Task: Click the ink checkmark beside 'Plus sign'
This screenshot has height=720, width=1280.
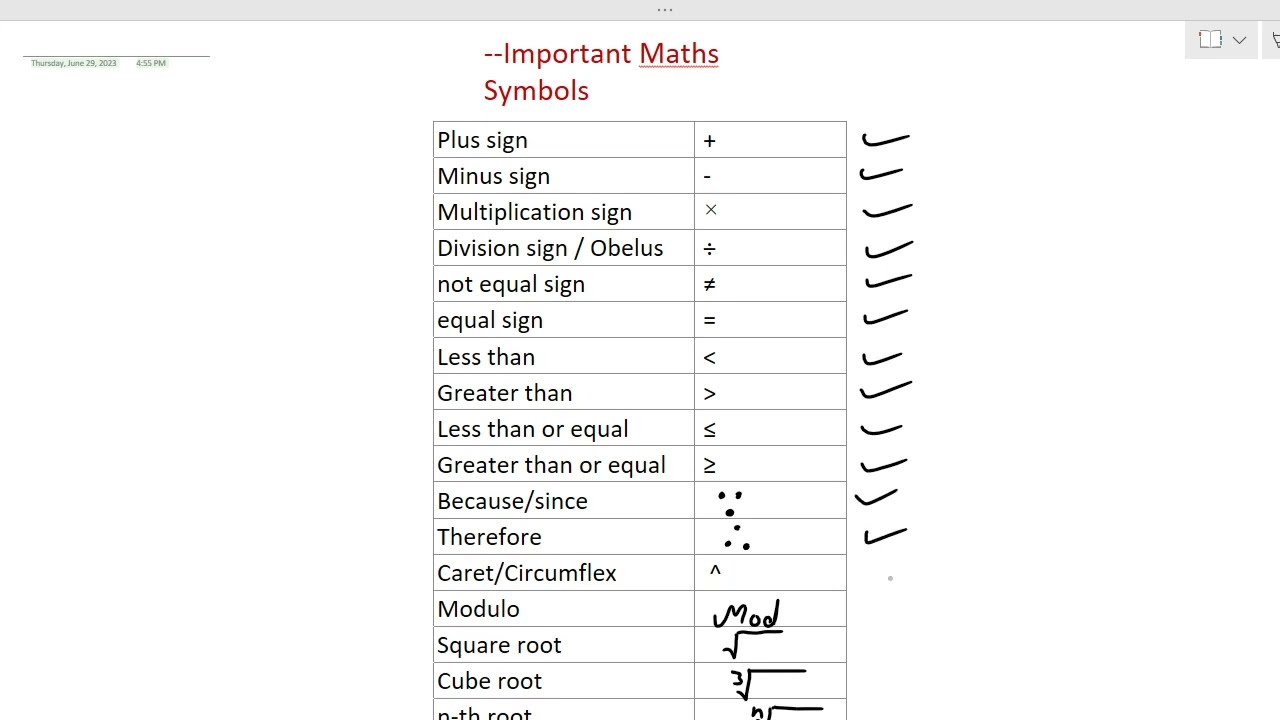Action: 885,140
